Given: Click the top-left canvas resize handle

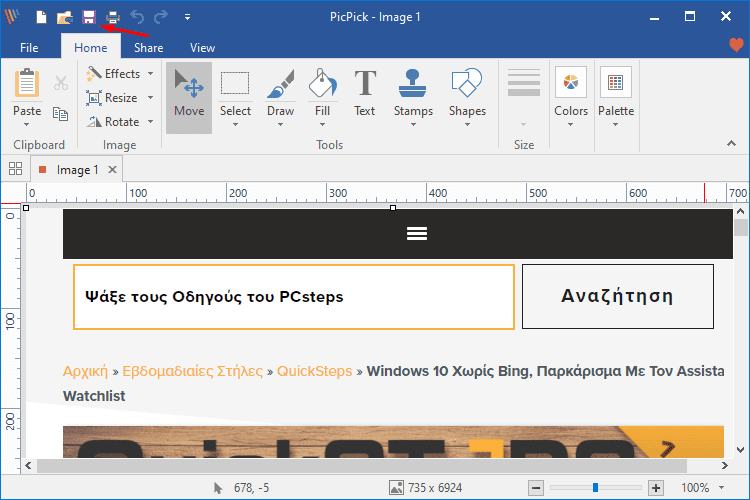Looking at the screenshot, I should tap(26, 208).
